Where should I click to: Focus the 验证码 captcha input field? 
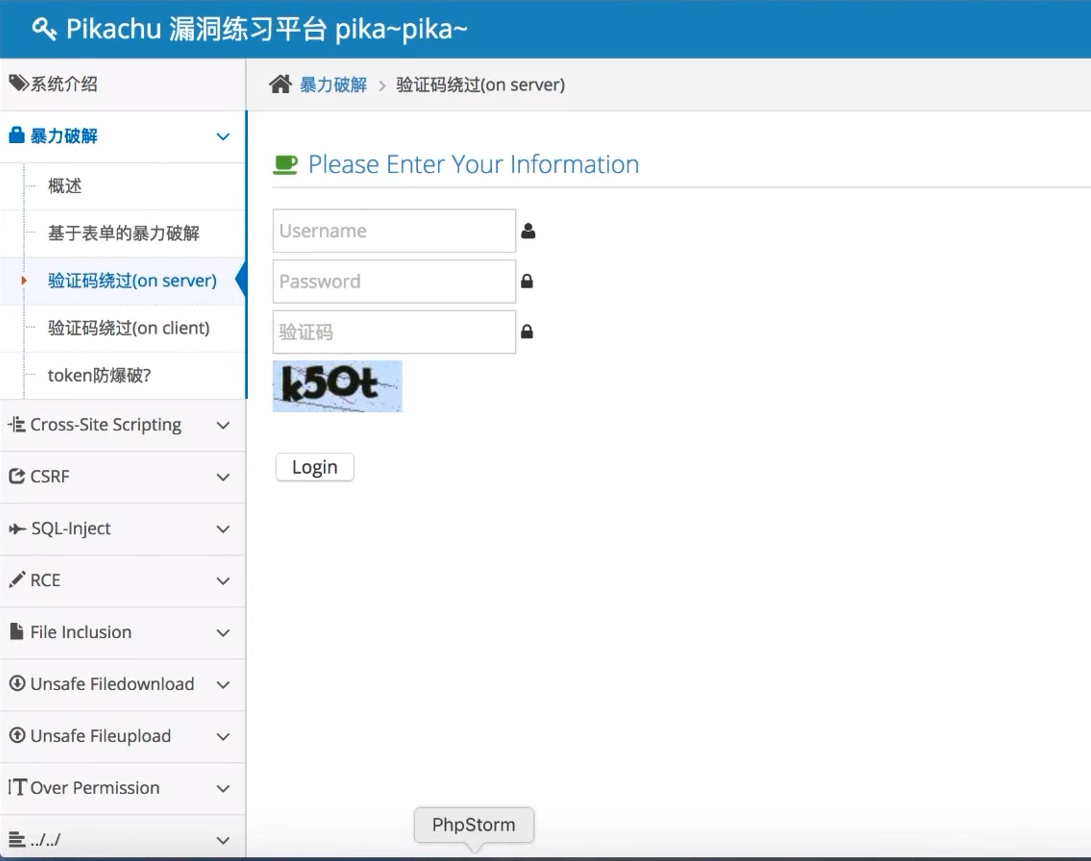[394, 332]
